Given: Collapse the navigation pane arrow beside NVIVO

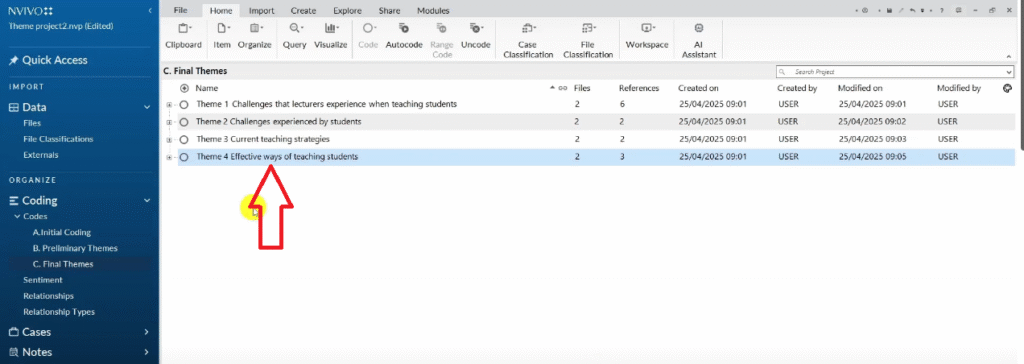Looking at the screenshot, I should pos(150,10).
